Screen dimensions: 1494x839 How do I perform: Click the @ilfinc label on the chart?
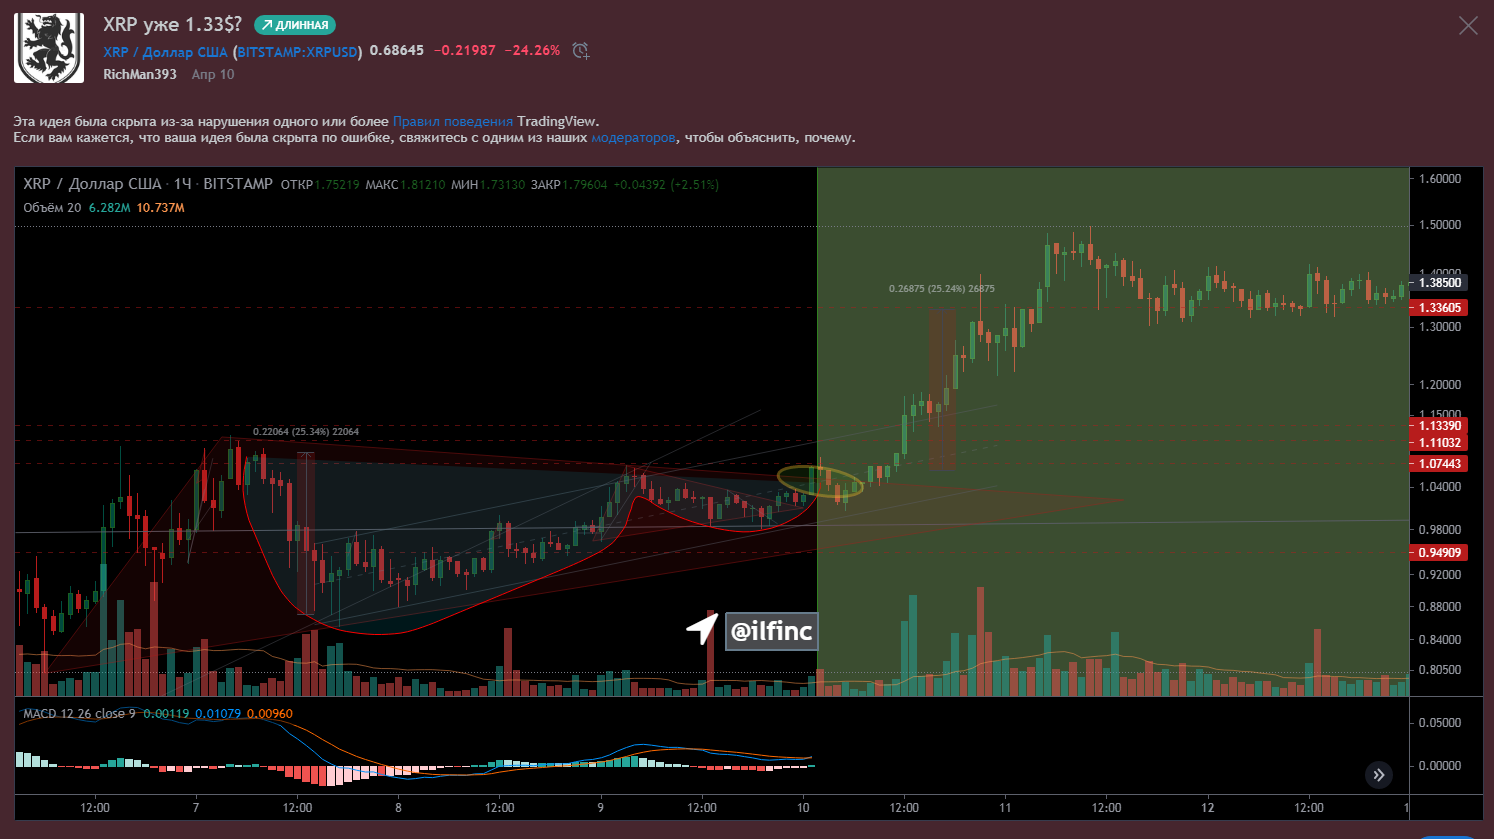point(771,631)
